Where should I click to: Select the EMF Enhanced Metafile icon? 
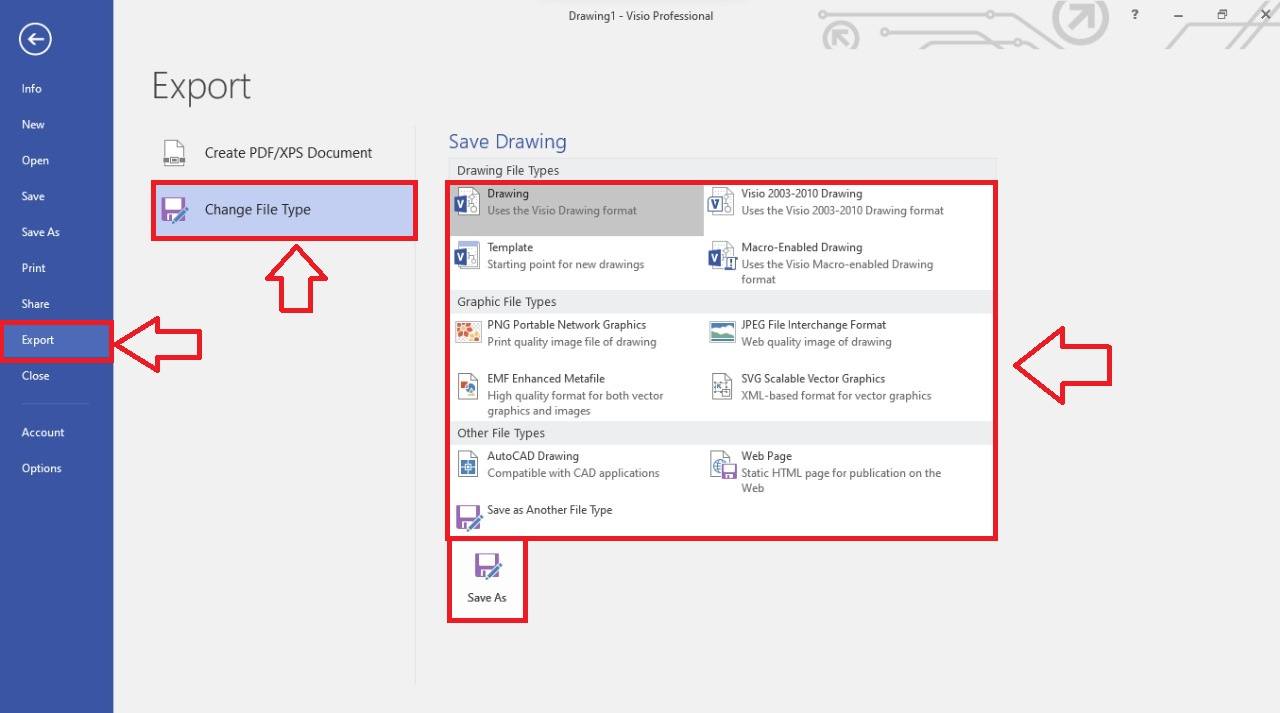point(467,386)
